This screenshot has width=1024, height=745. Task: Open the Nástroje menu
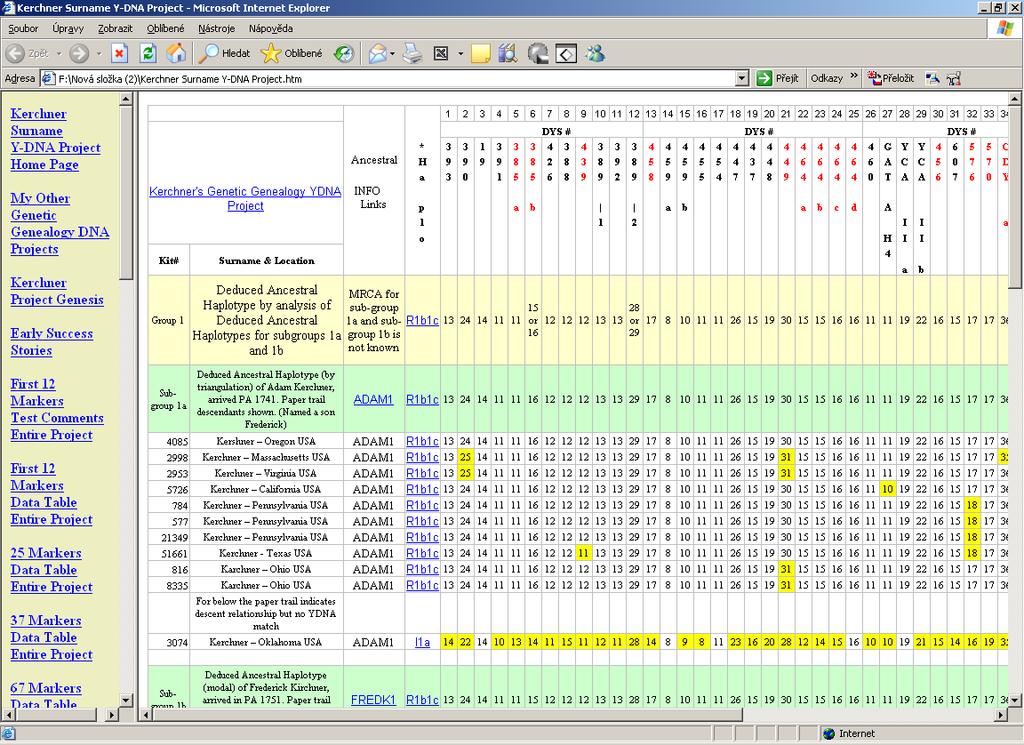point(216,29)
